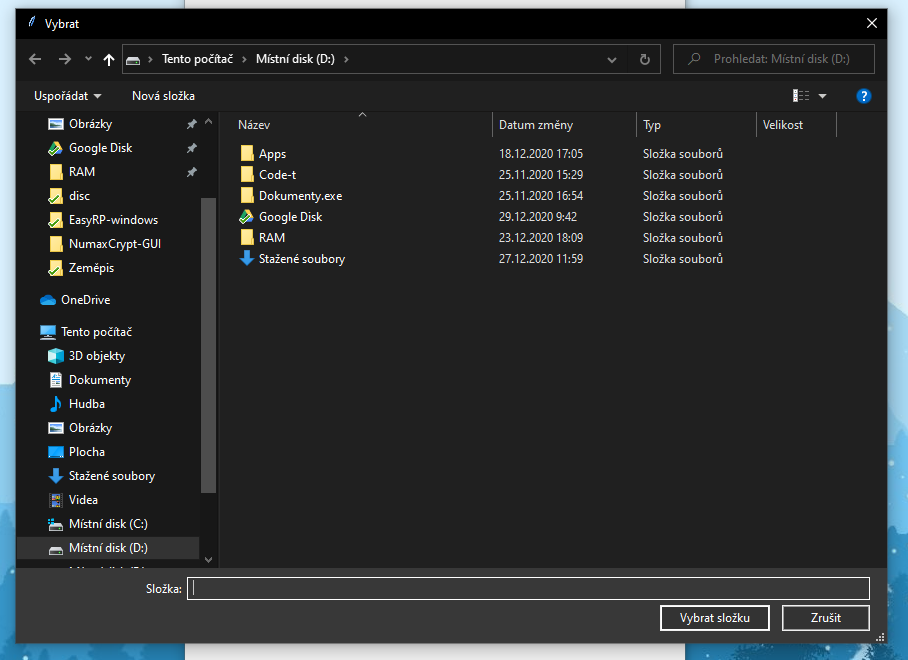Click the OneDrive cloud icon
Image resolution: width=908 pixels, height=660 pixels.
[x=49, y=299]
